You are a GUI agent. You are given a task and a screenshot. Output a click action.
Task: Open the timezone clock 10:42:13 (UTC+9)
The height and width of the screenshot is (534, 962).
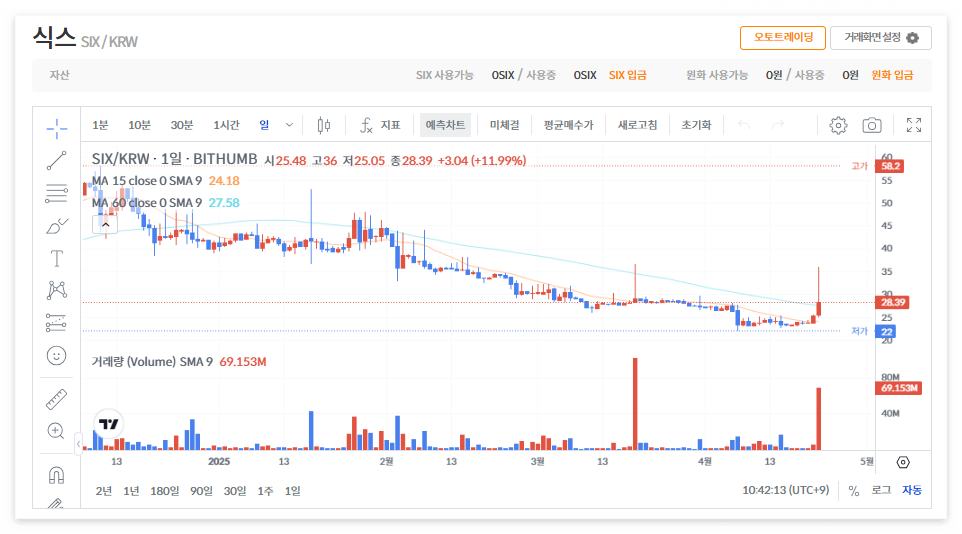pos(785,490)
